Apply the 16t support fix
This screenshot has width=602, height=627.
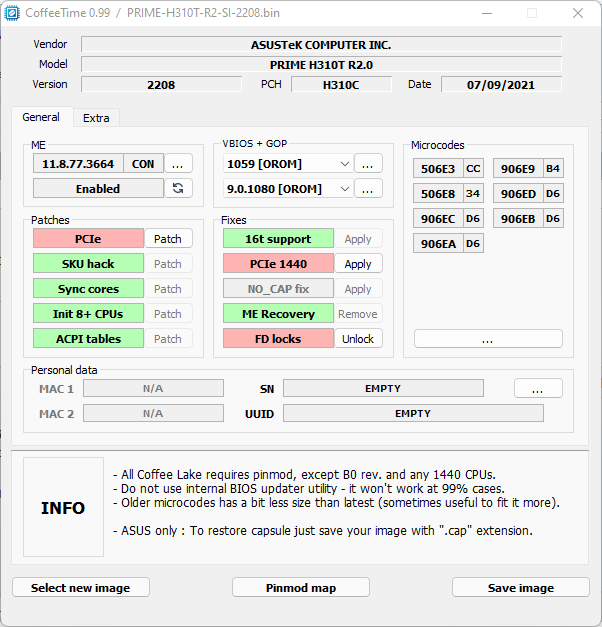coord(358,239)
